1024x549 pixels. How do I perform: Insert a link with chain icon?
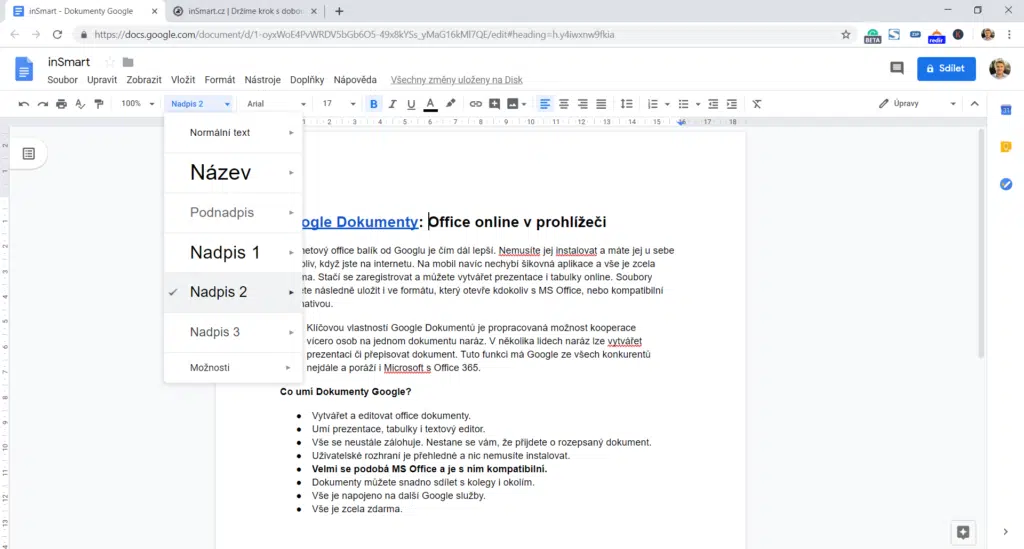pos(475,104)
